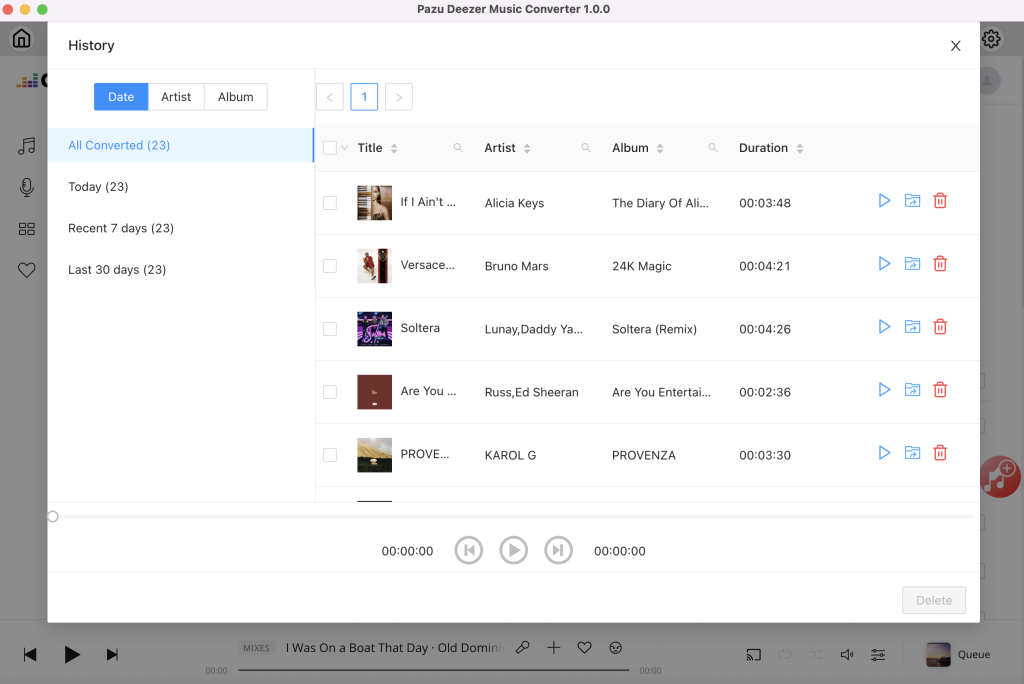
Task: Sort the list by Duration column
Action: tap(800, 148)
